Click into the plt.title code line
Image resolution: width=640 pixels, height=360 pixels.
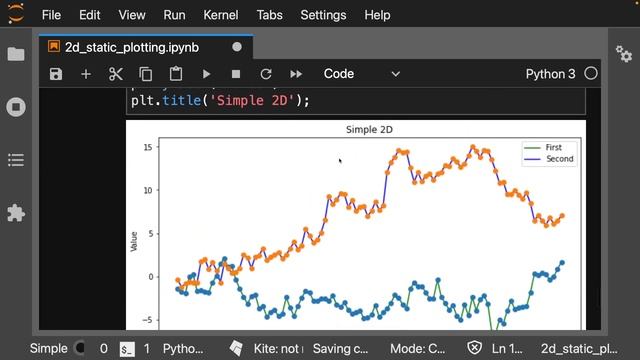[220, 100]
